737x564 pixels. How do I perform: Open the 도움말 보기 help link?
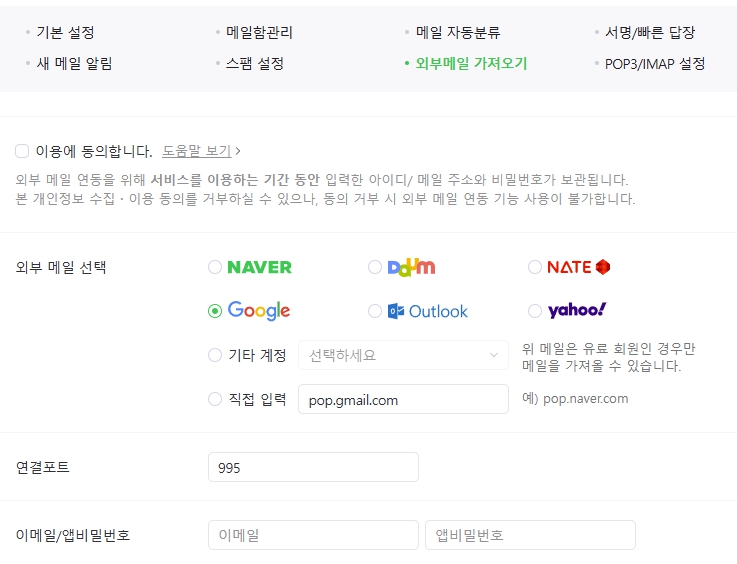coord(196,151)
